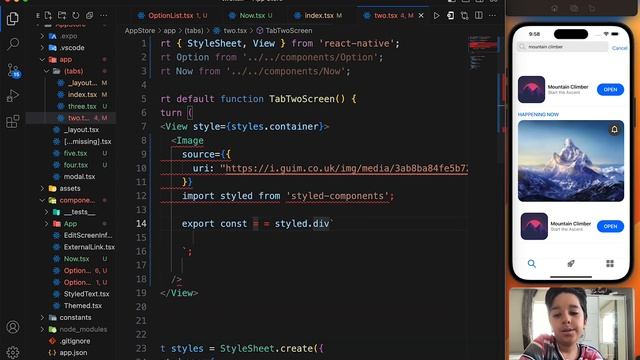Open app.json in explorer

[x=73, y=353]
